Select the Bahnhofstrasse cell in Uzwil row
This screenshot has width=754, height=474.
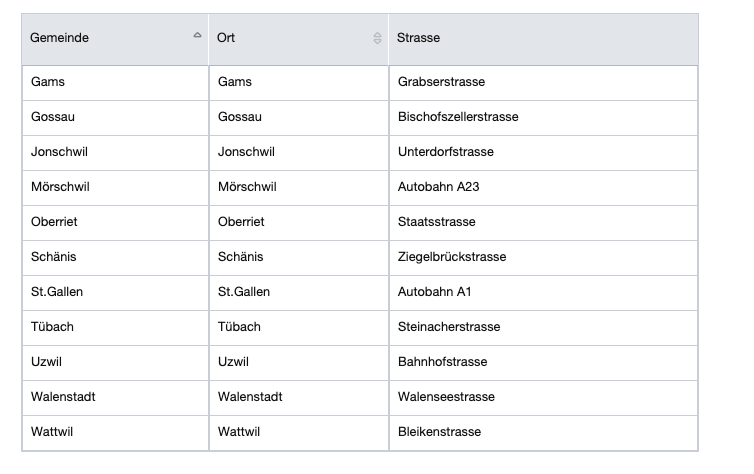point(443,362)
